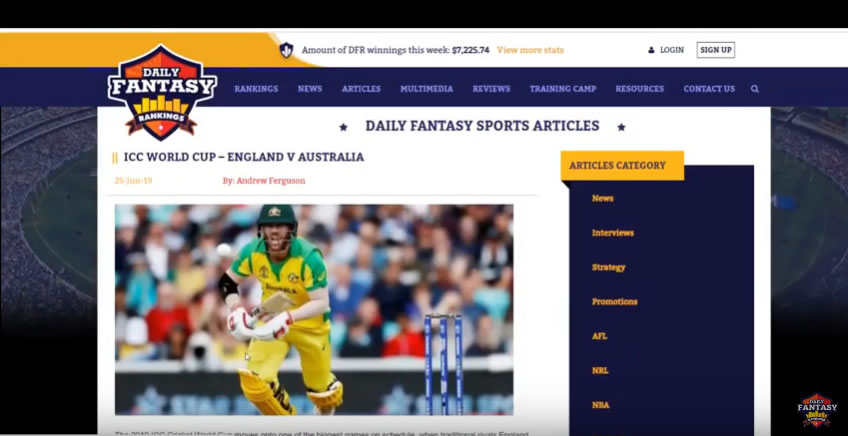The height and width of the screenshot is (436, 848).
Task: Open the MULTIMEDIA menu
Action: coord(427,89)
